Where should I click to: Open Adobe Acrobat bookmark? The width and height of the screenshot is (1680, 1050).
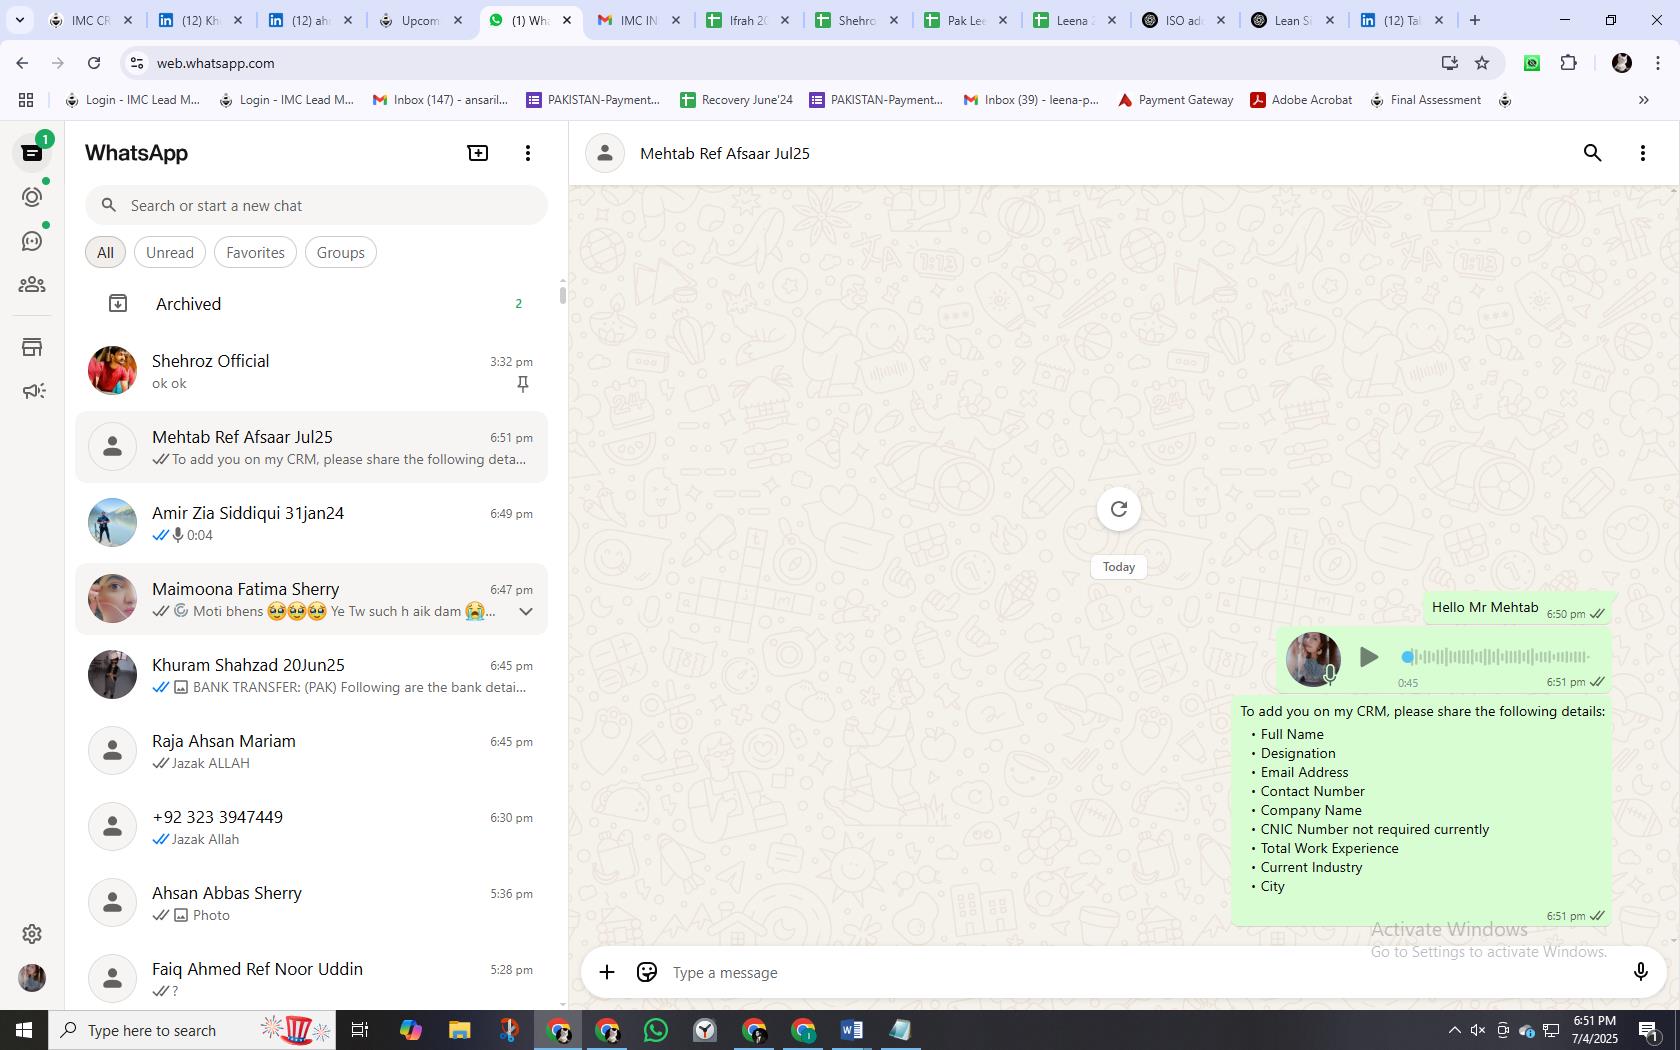coord(1301,100)
